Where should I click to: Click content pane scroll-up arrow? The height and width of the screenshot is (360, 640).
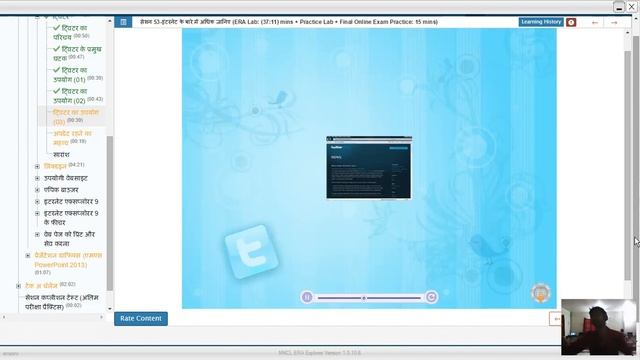click(x=628, y=32)
